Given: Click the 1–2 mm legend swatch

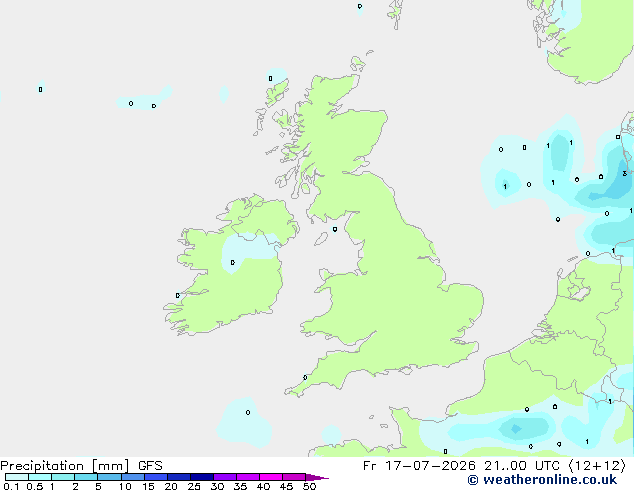Looking at the screenshot, I should (x=63, y=477).
